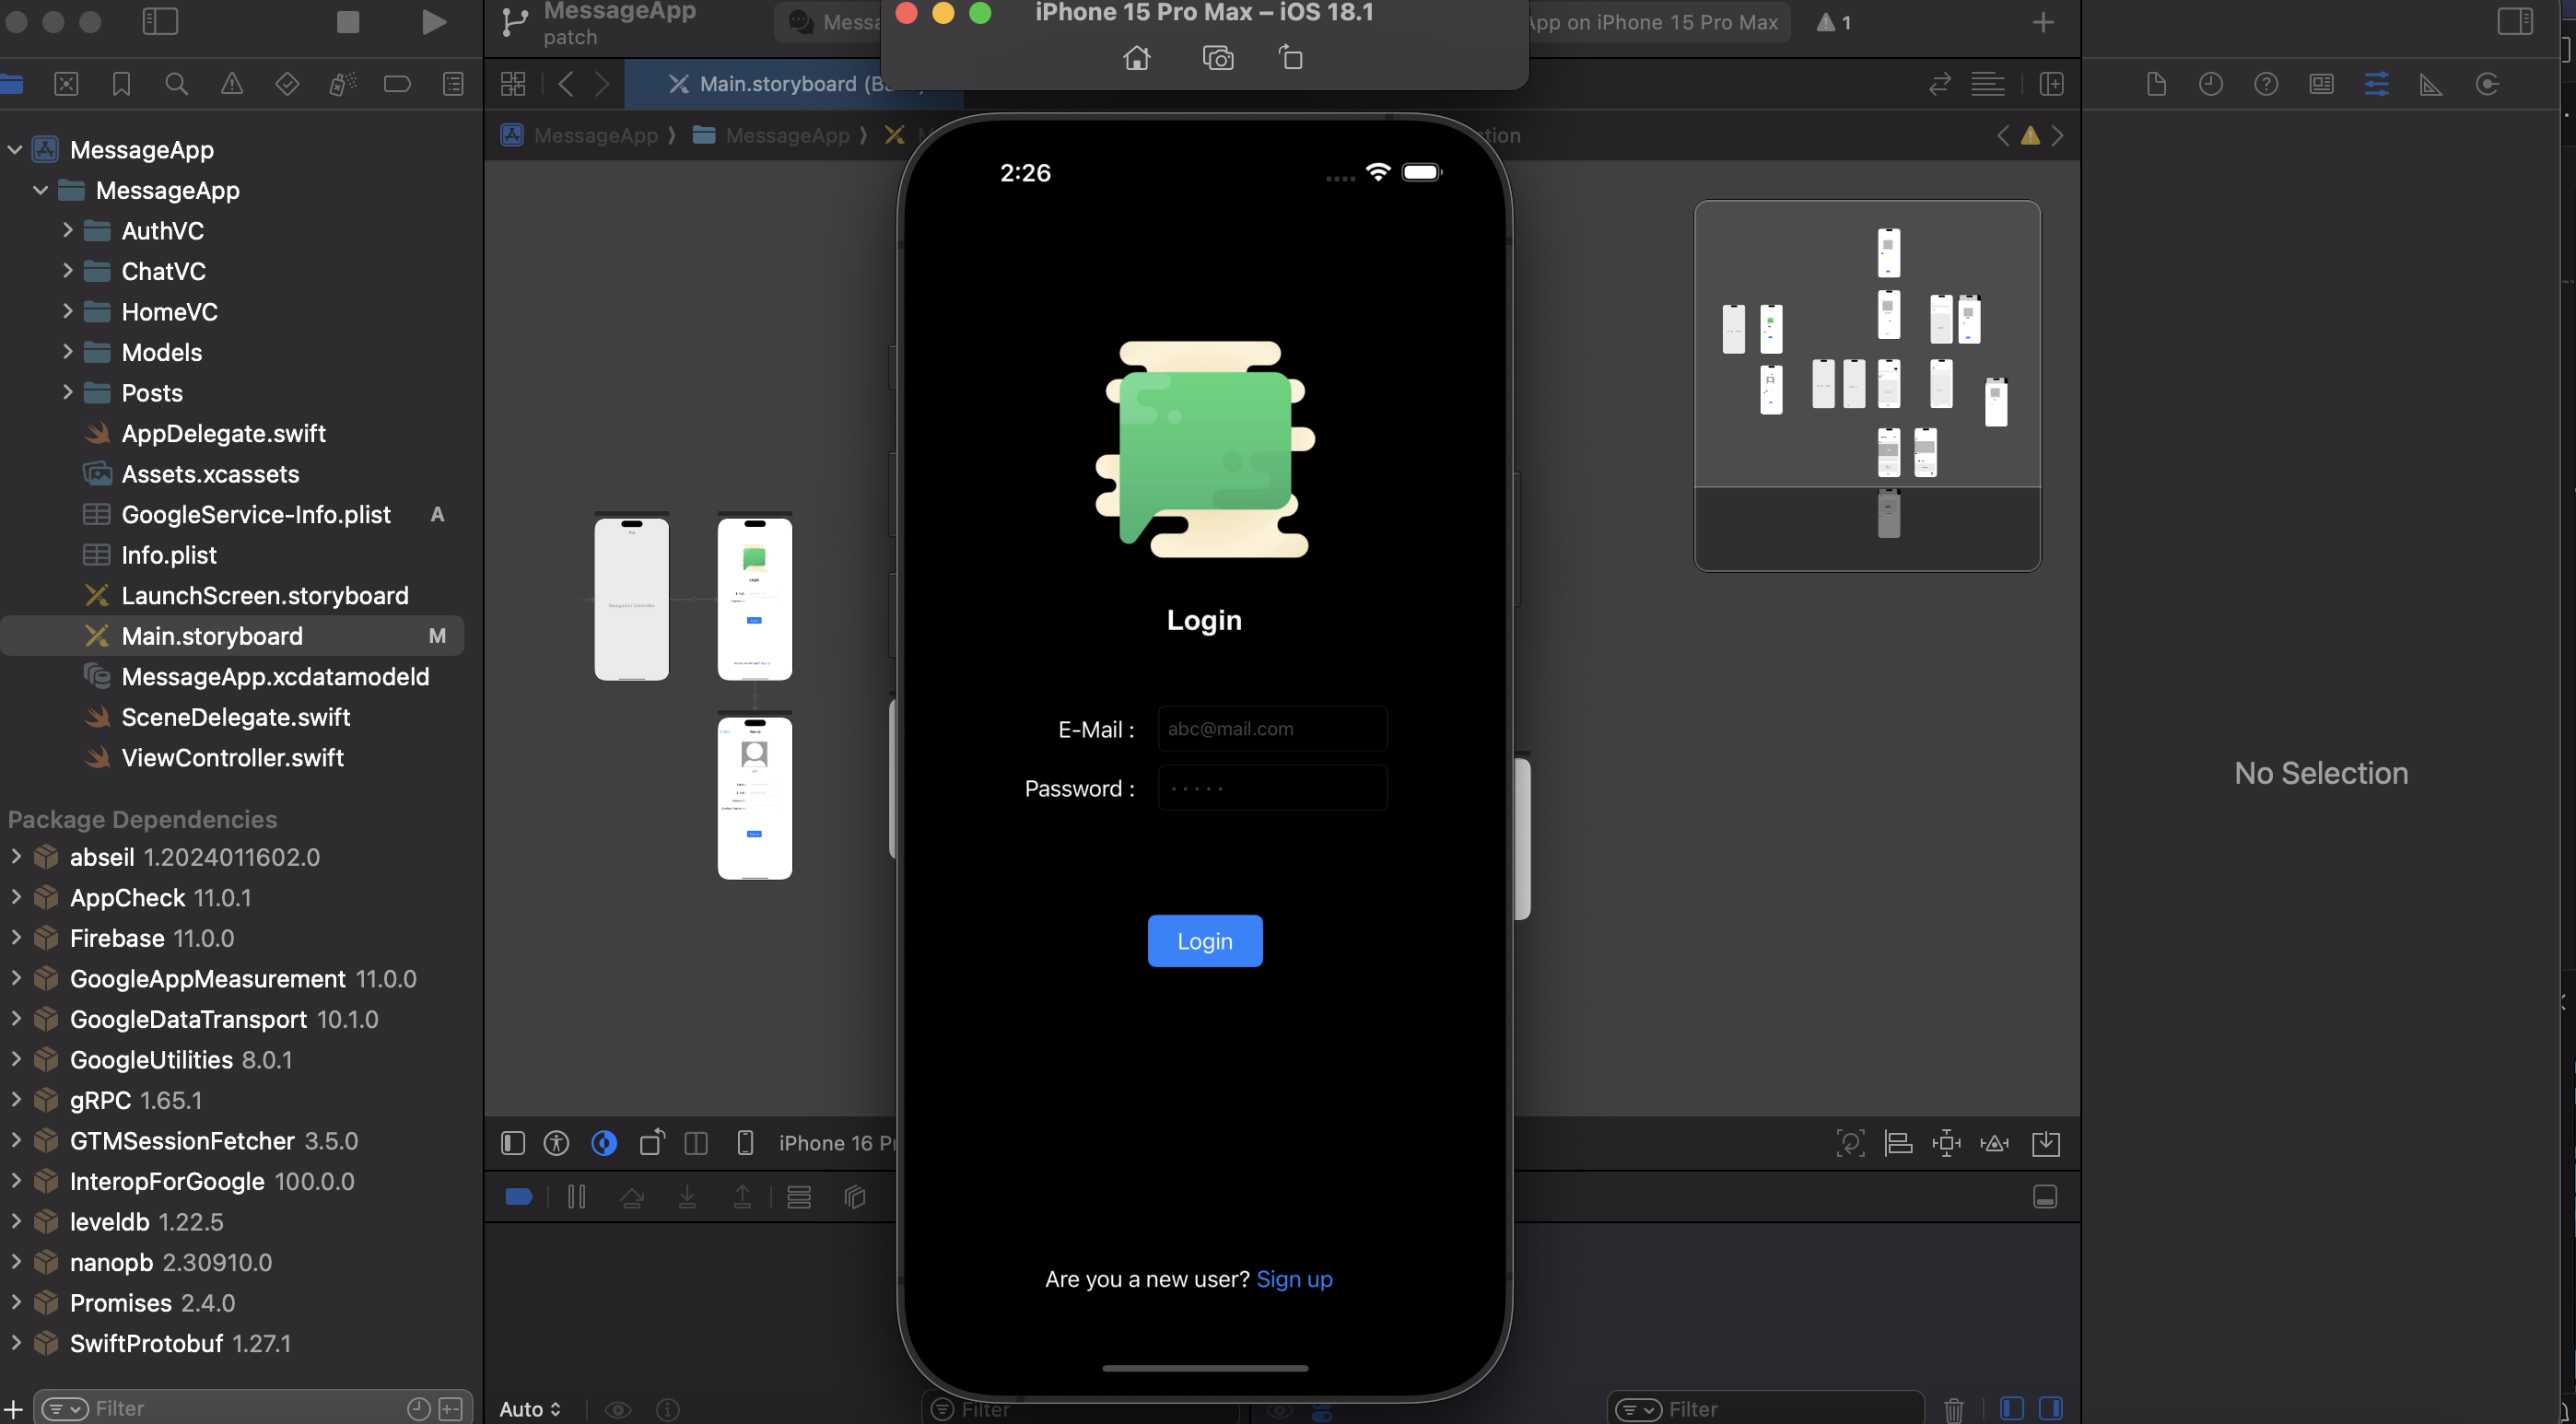The width and height of the screenshot is (2576, 1424).
Task: Rotate the simulator device icon
Action: pyautogui.click(x=1290, y=58)
